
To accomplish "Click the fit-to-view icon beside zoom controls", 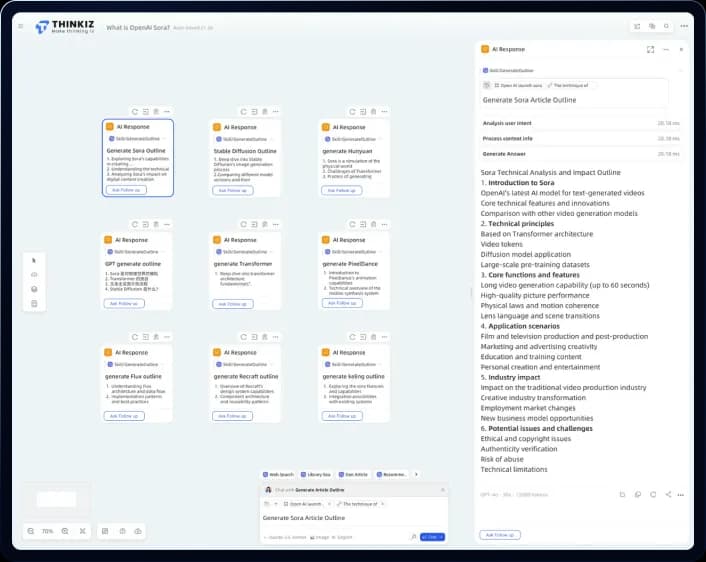I will tap(82, 531).
